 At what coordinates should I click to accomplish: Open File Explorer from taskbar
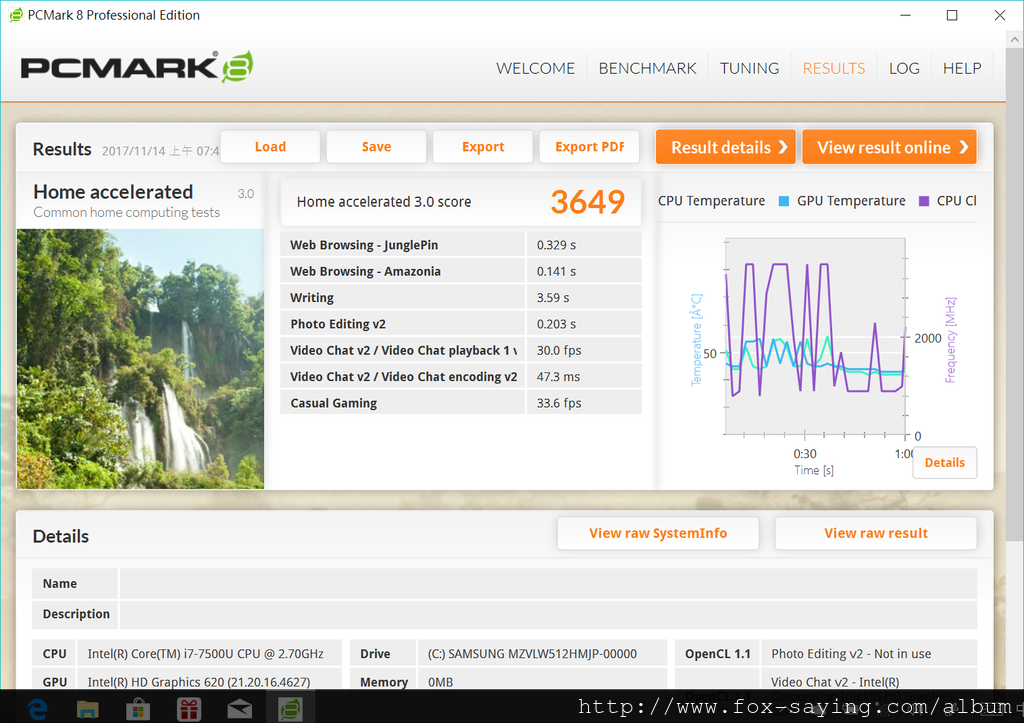coord(88,709)
